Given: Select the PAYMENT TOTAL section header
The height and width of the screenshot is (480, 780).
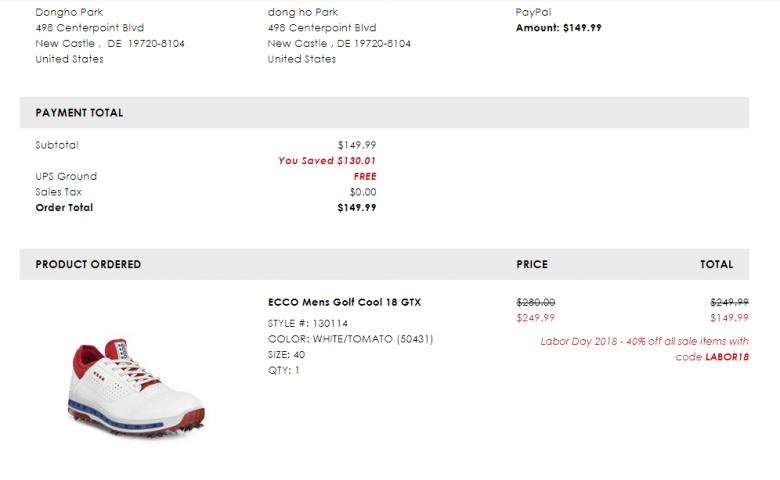Looking at the screenshot, I should coord(79,113).
